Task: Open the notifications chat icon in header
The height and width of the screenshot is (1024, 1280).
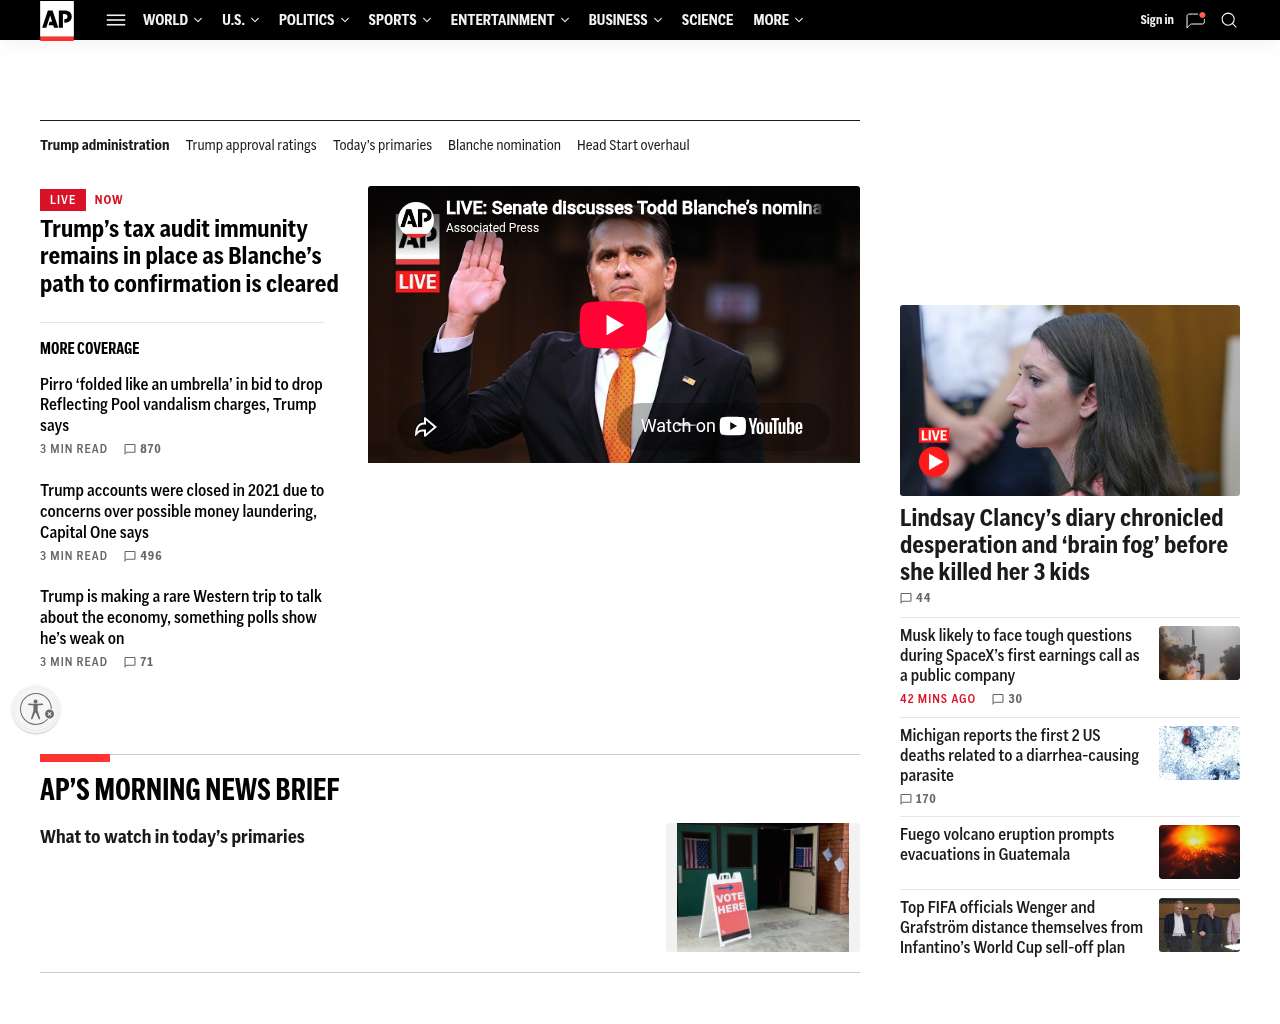Action: pos(1195,20)
